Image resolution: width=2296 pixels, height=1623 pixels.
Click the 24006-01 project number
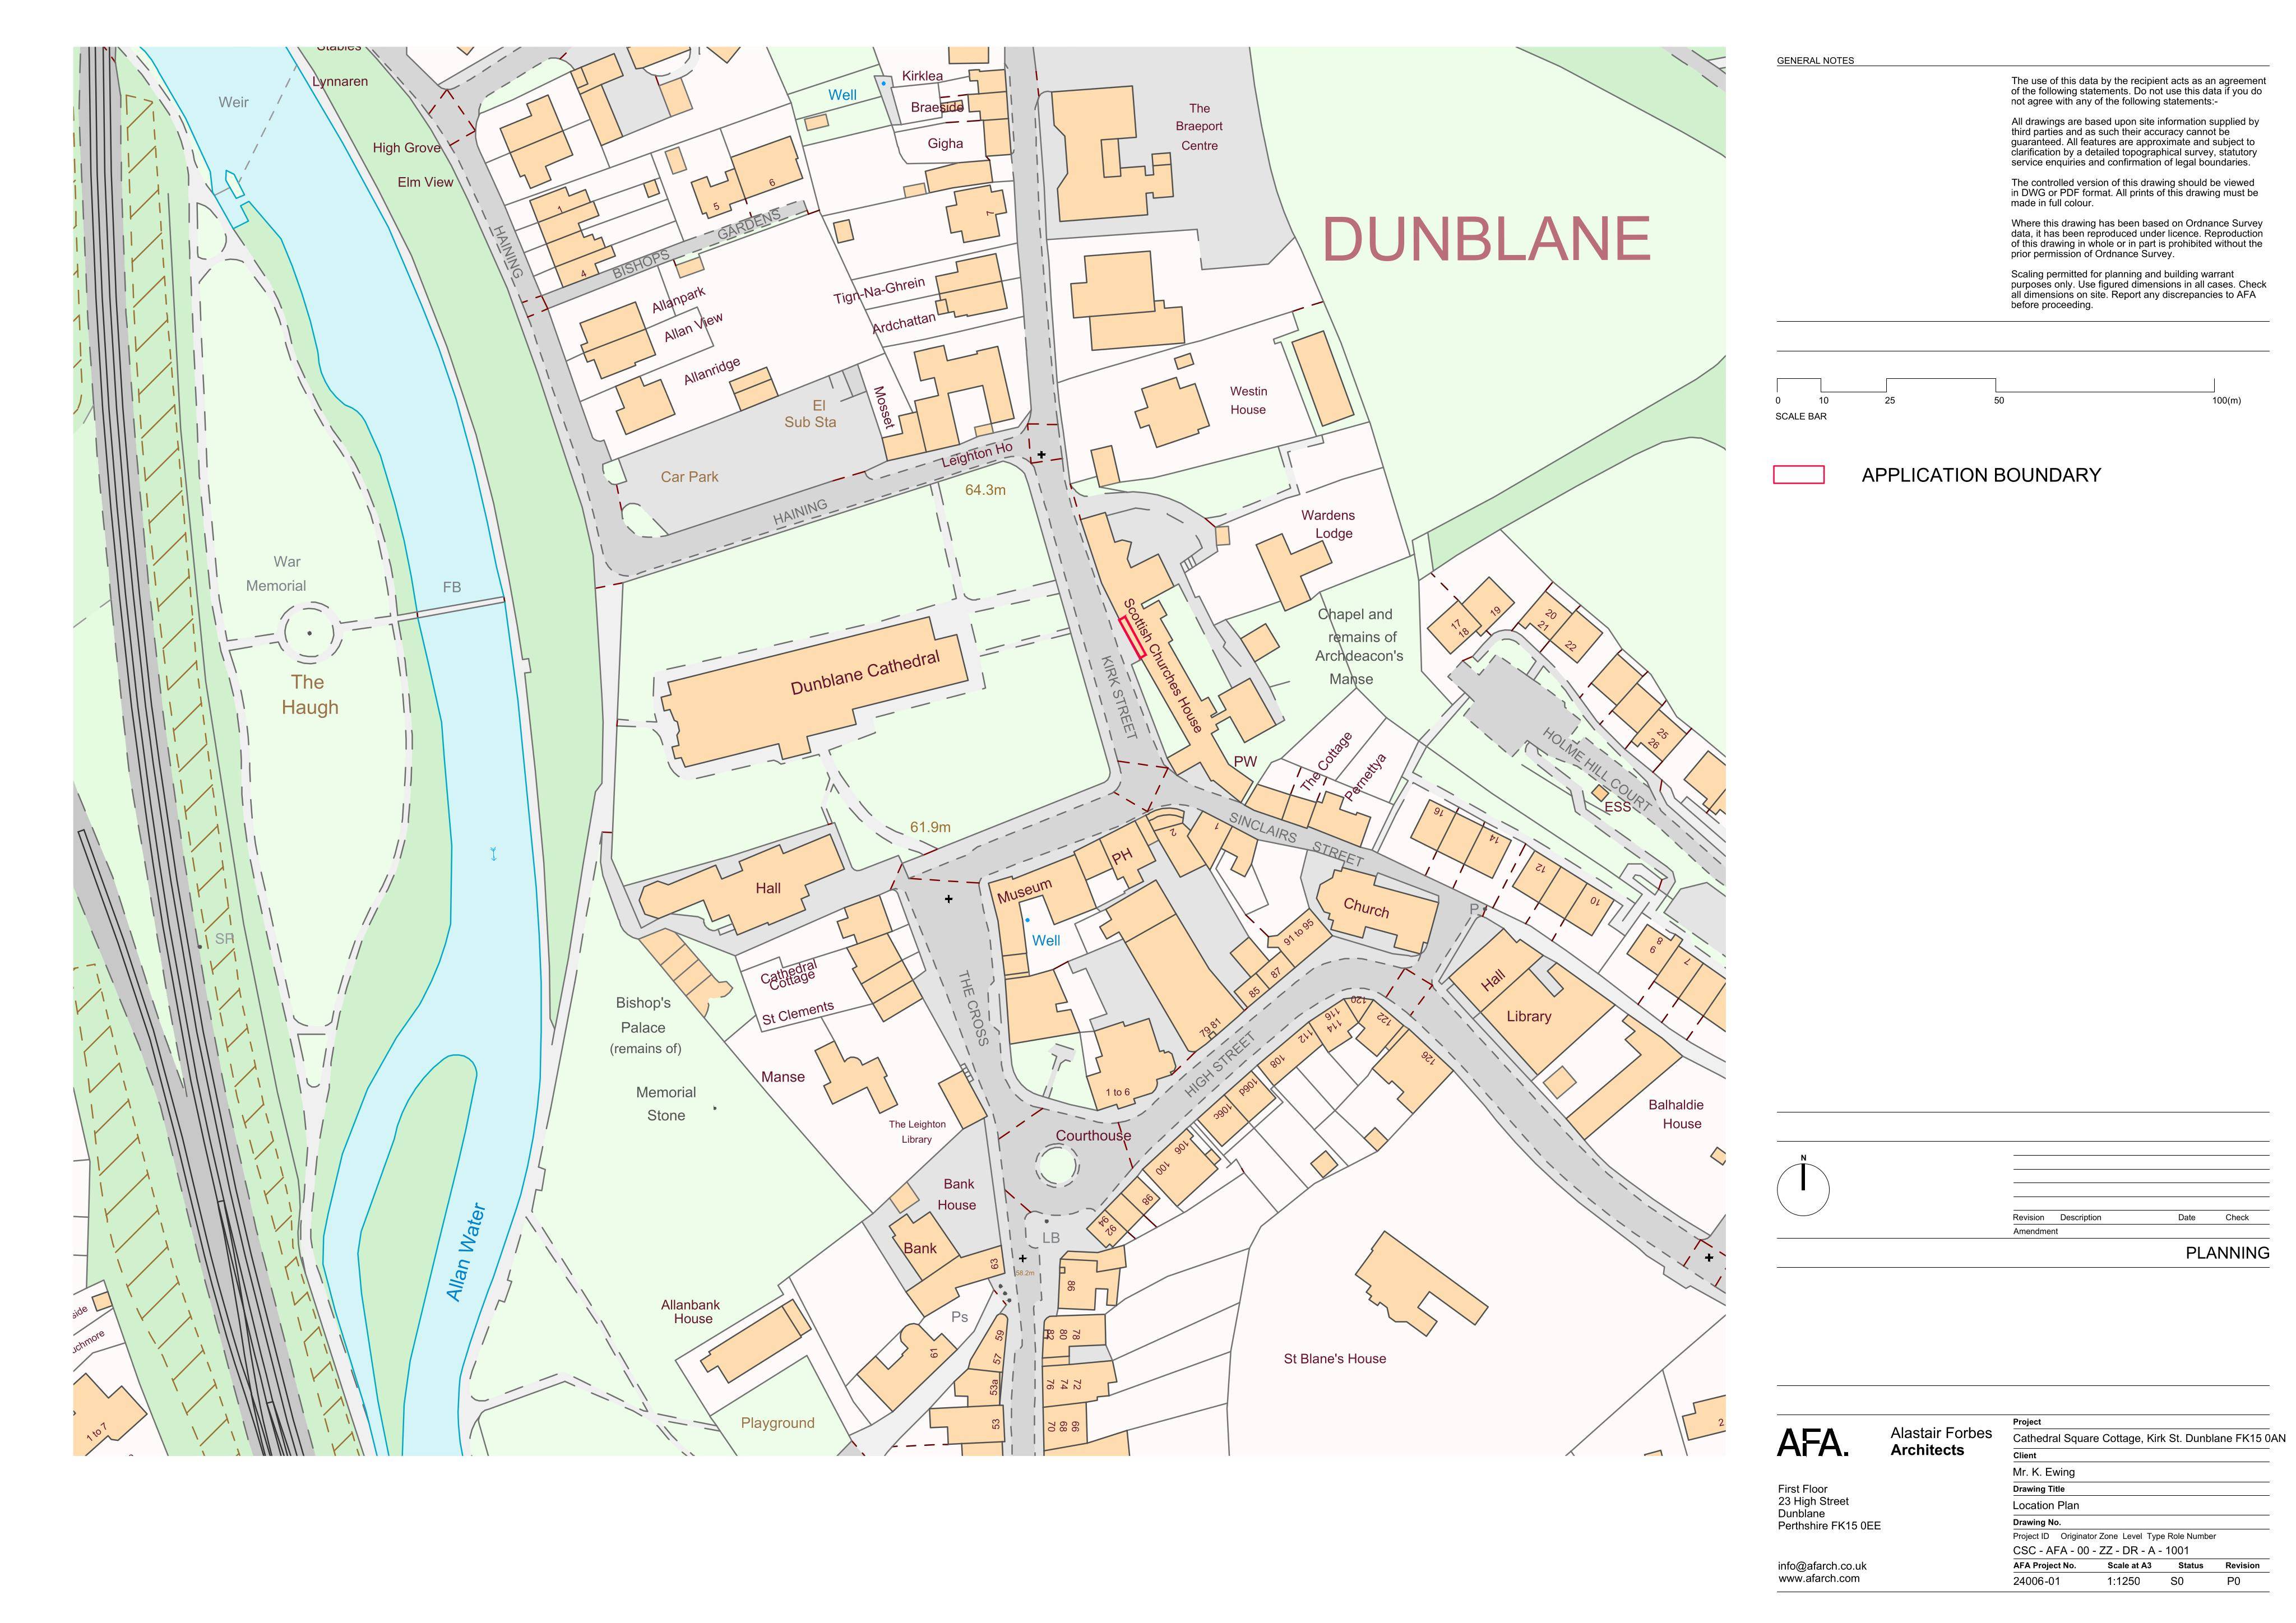(2036, 1582)
